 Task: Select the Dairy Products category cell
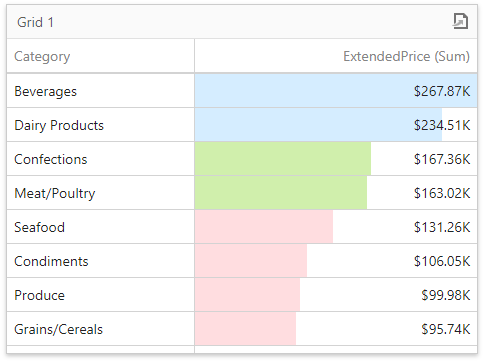(x=100, y=125)
